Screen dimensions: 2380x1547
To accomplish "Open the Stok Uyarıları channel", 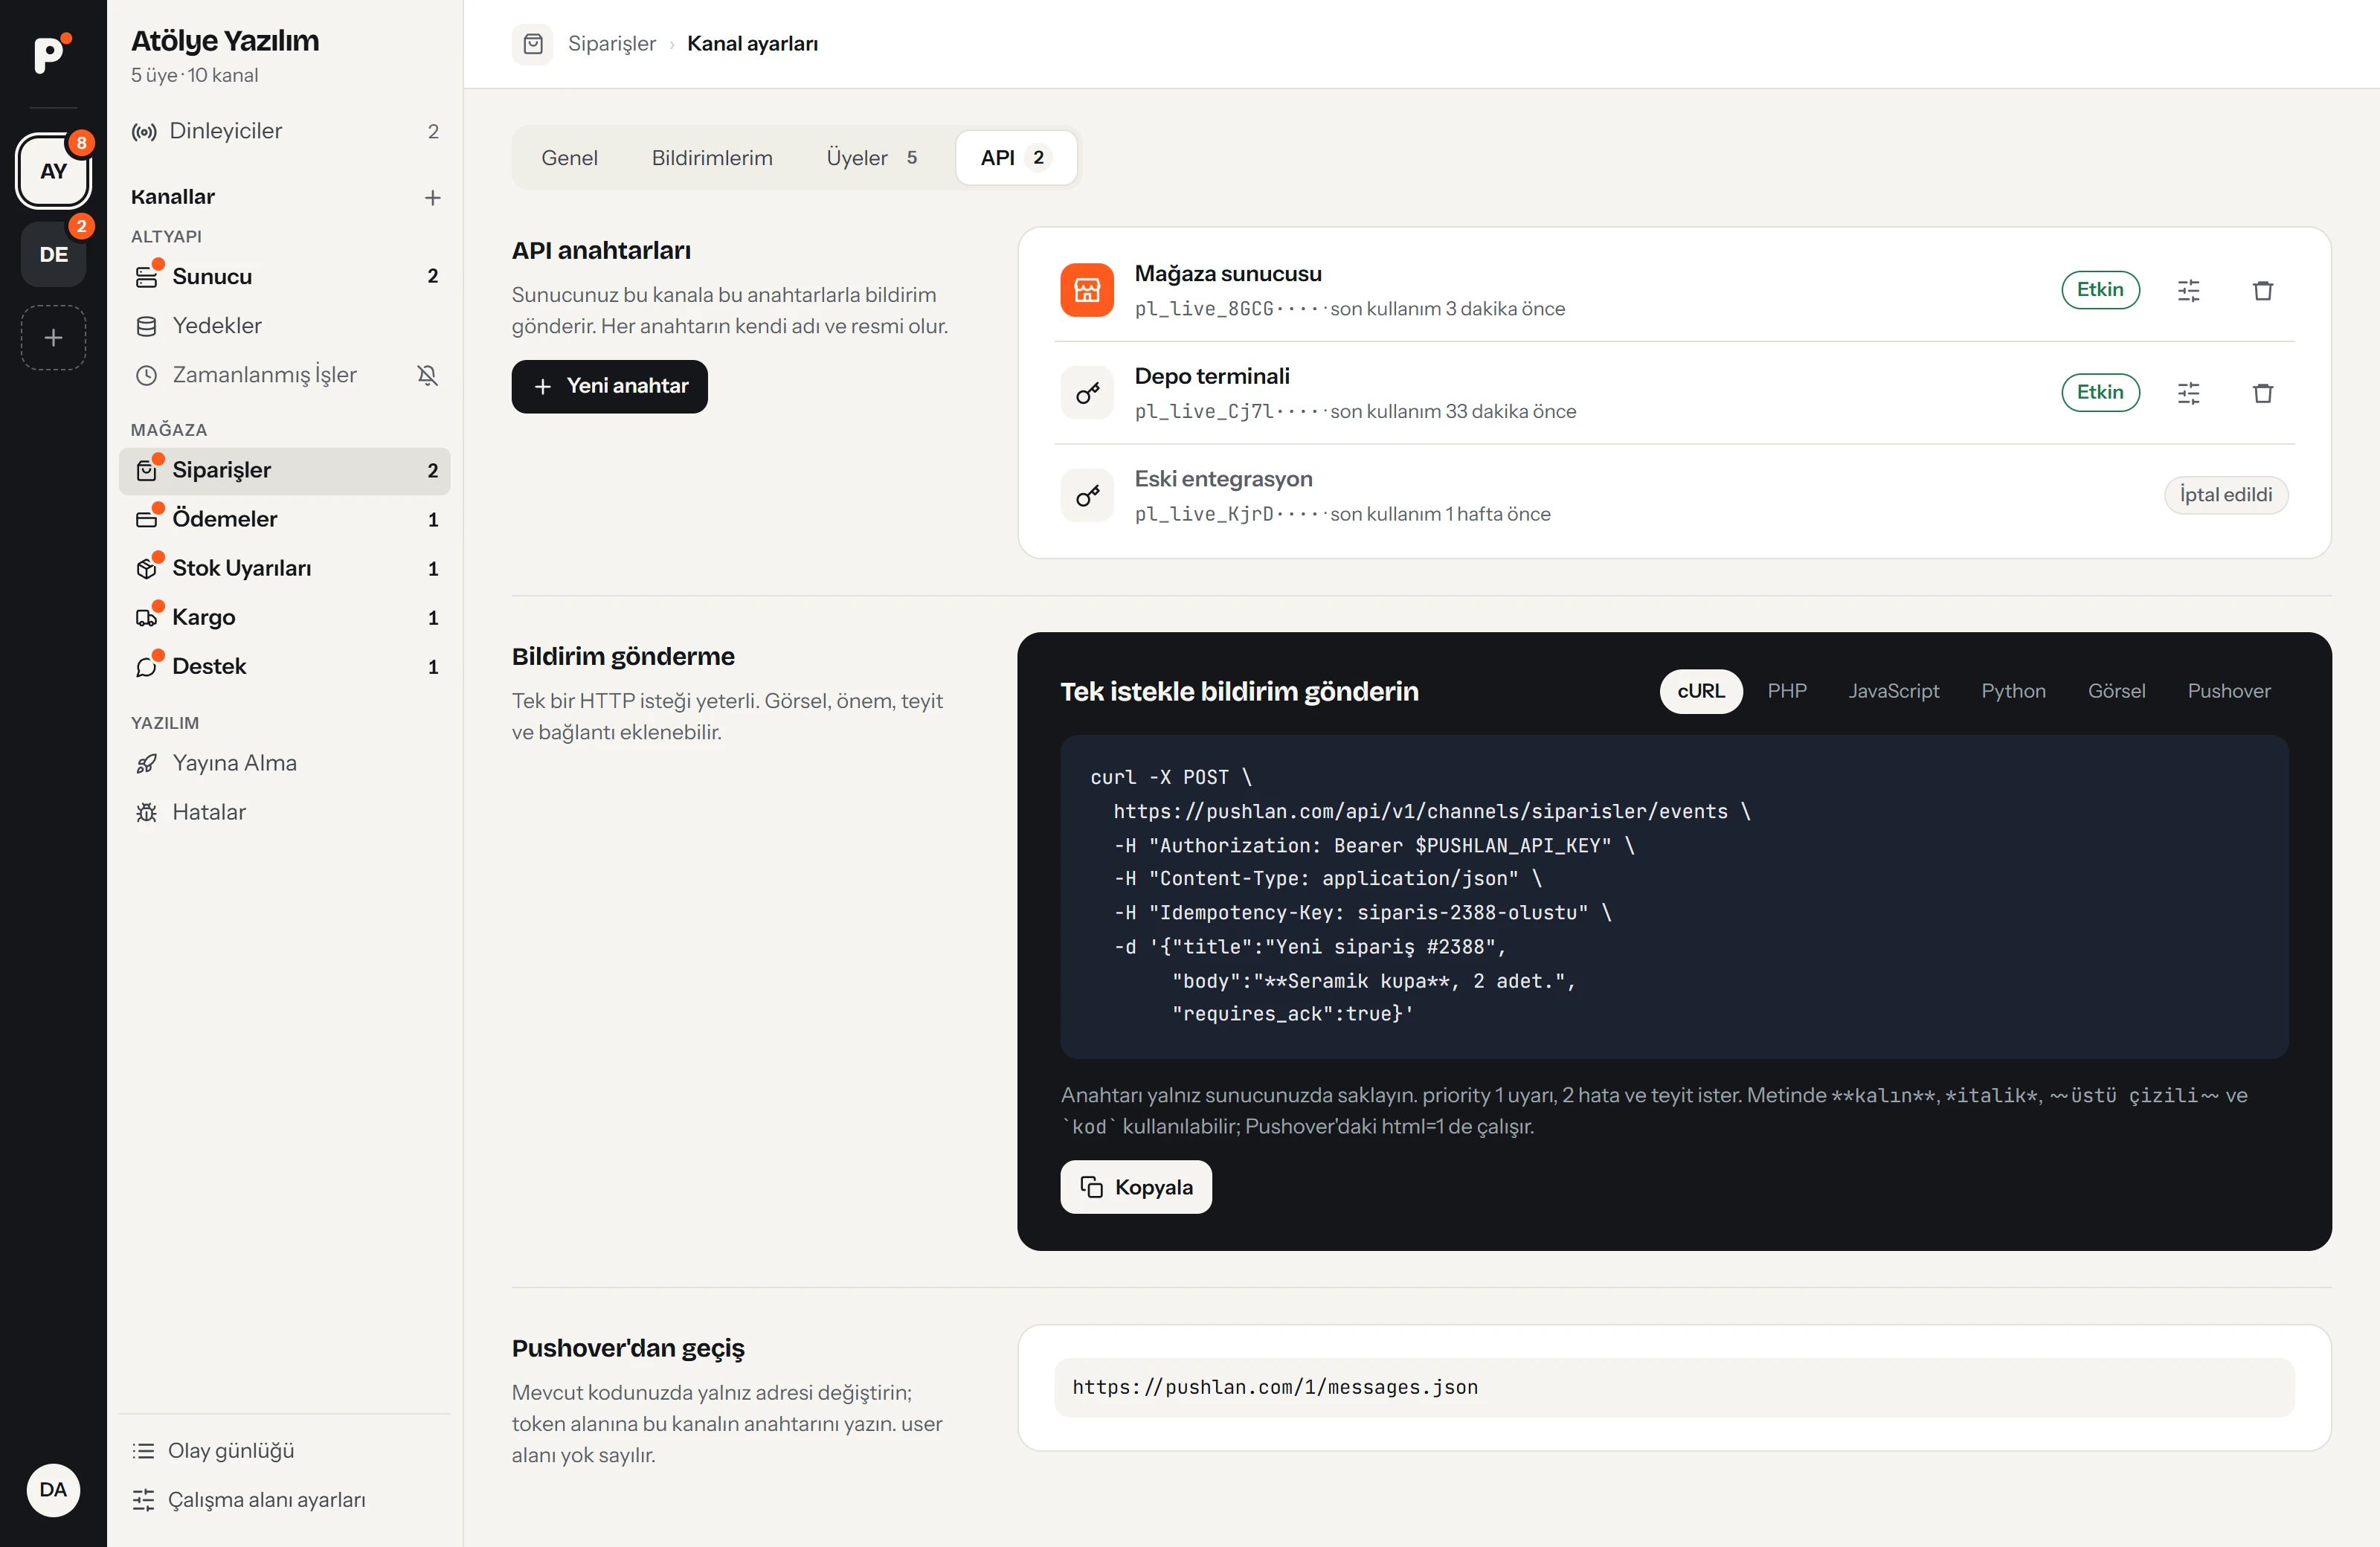I will pyautogui.click(x=284, y=568).
